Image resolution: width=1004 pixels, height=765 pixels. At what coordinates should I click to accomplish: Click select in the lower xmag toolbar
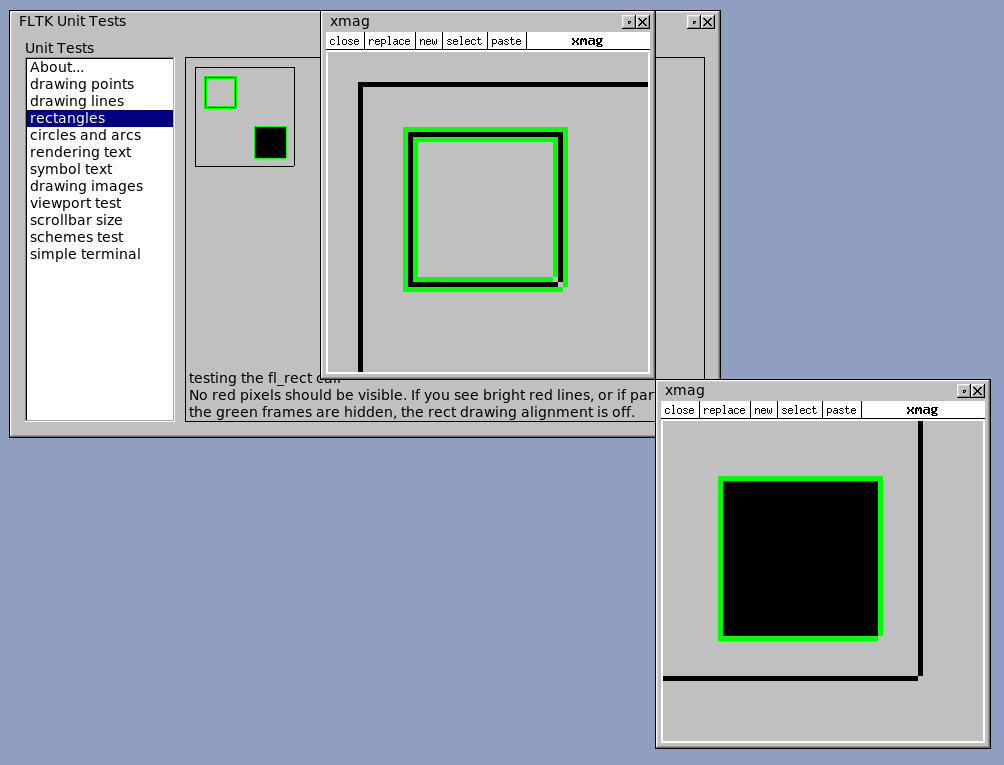(x=799, y=410)
